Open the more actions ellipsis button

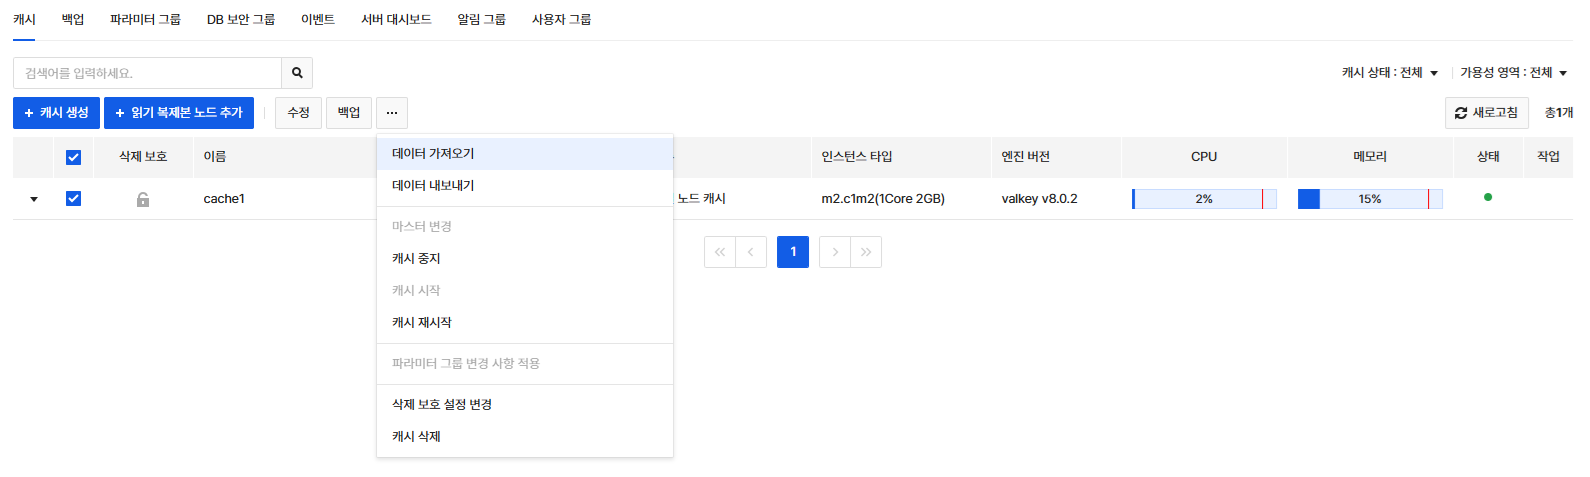click(392, 113)
